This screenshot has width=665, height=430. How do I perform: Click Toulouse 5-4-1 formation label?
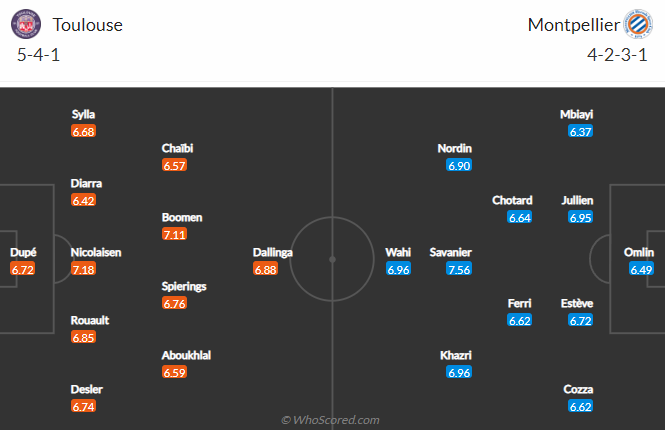(x=38, y=55)
